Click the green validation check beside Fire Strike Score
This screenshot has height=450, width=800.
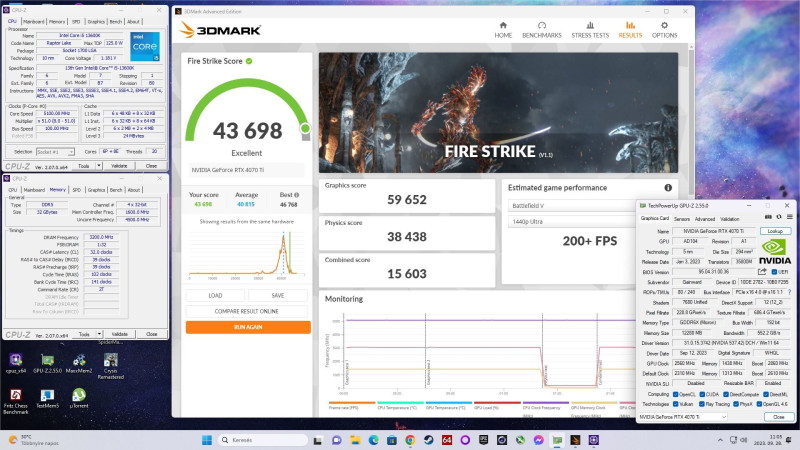click(249, 61)
